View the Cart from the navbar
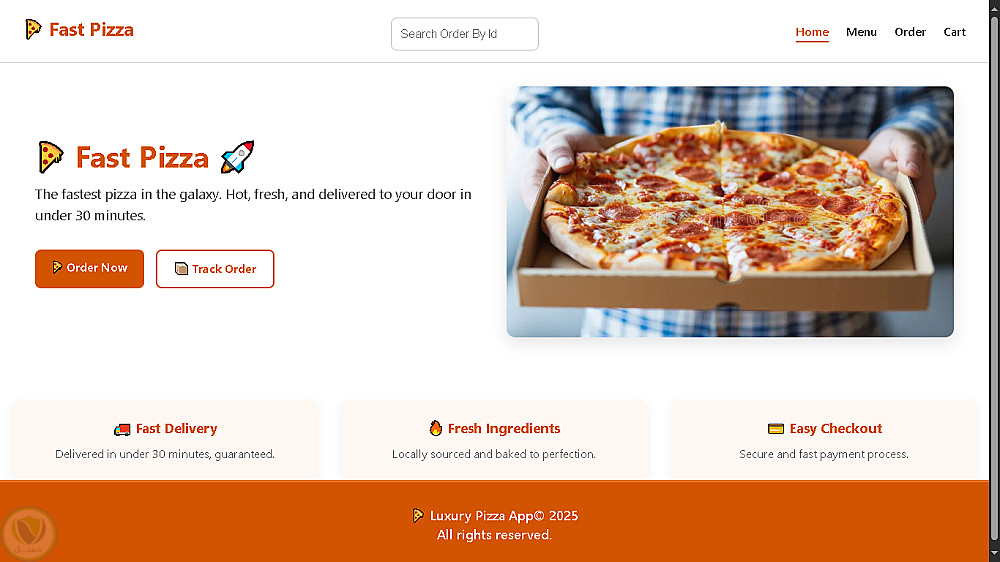The image size is (1000, 562). tap(955, 32)
